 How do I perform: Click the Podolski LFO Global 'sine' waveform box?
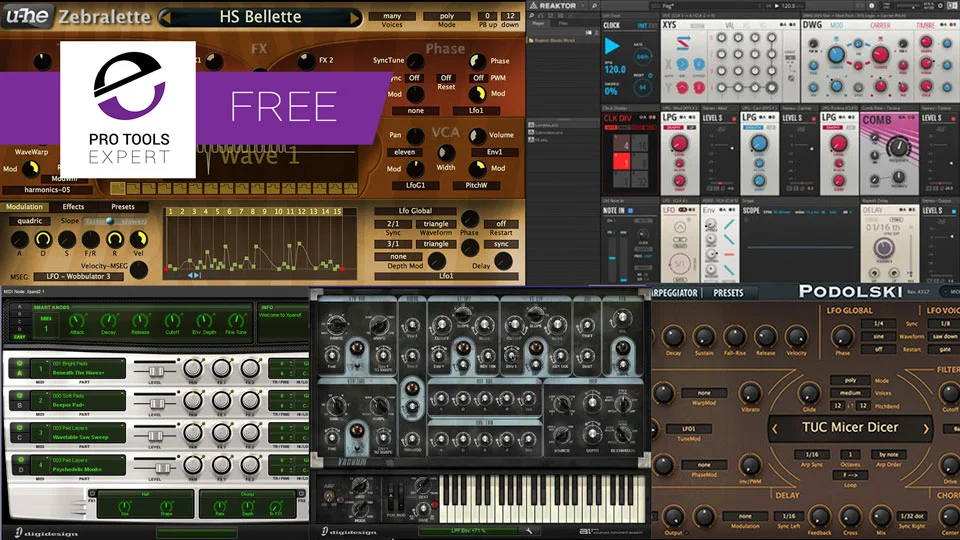coord(878,336)
